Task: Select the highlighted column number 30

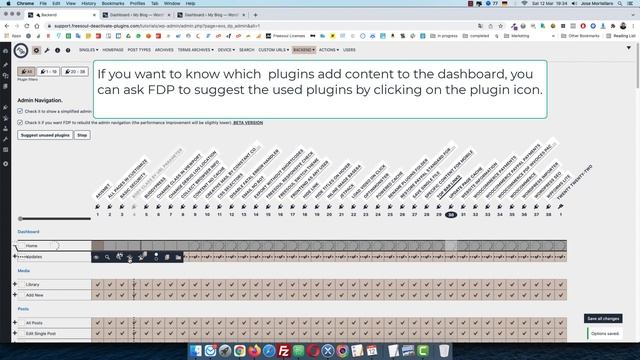Action: (x=451, y=215)
